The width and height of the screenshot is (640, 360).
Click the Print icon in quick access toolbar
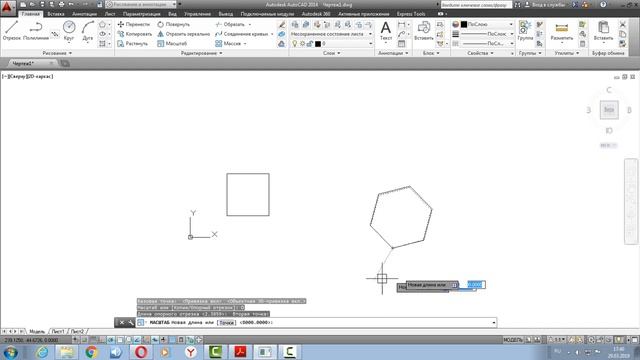point(62,4)
